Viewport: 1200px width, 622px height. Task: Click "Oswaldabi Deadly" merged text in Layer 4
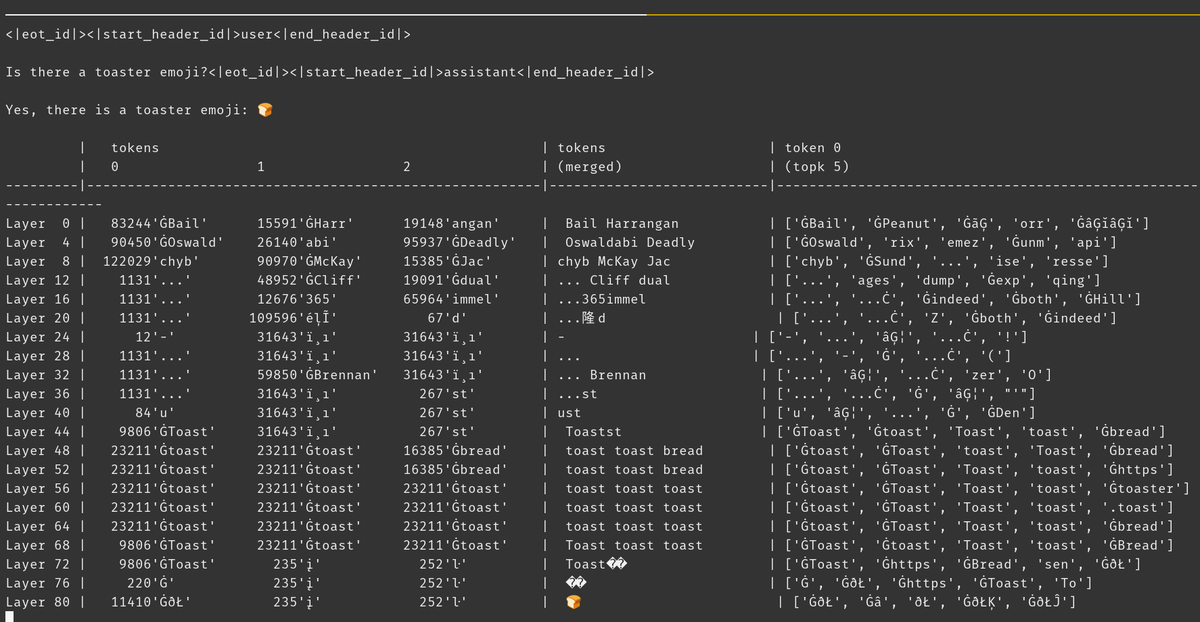pos(629,243)
